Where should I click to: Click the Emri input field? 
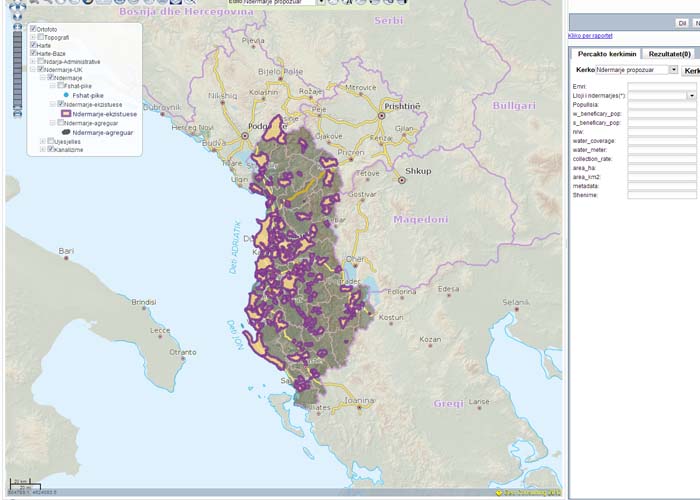click(662, 86)
